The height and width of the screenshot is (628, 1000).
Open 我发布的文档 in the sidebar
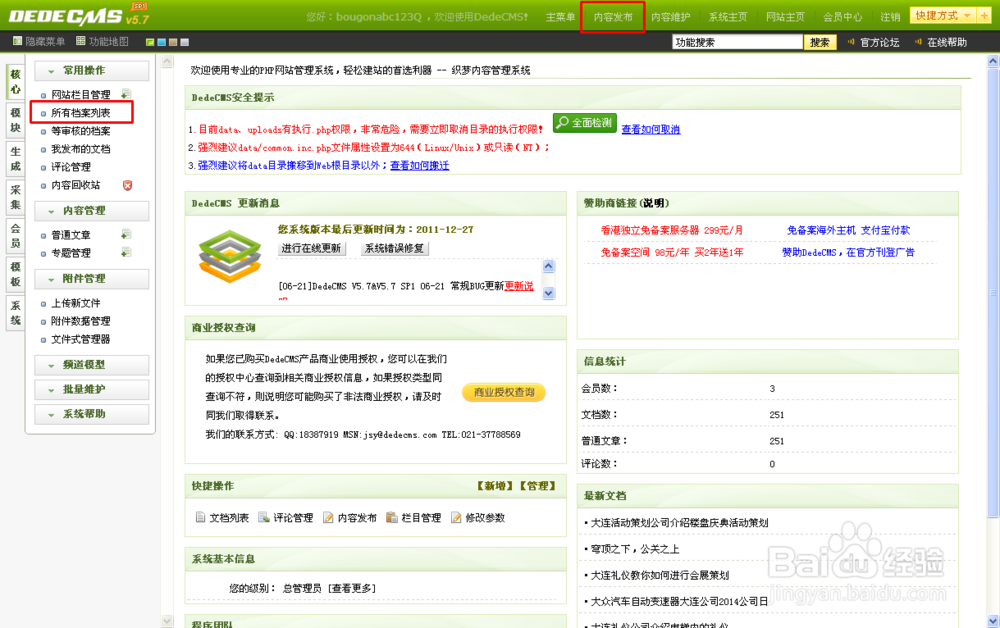pyautogui.click(x=80, y=149)
